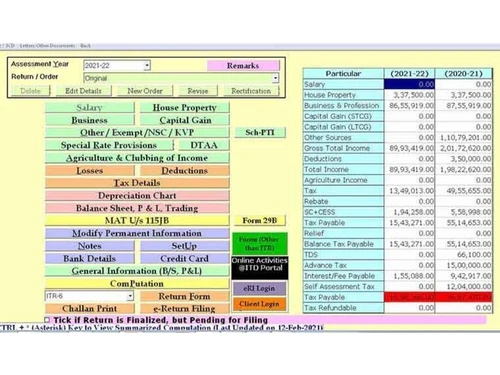Open the Assessment Year dropdown
Screen dimensions: 500x375
pos(147,65)
